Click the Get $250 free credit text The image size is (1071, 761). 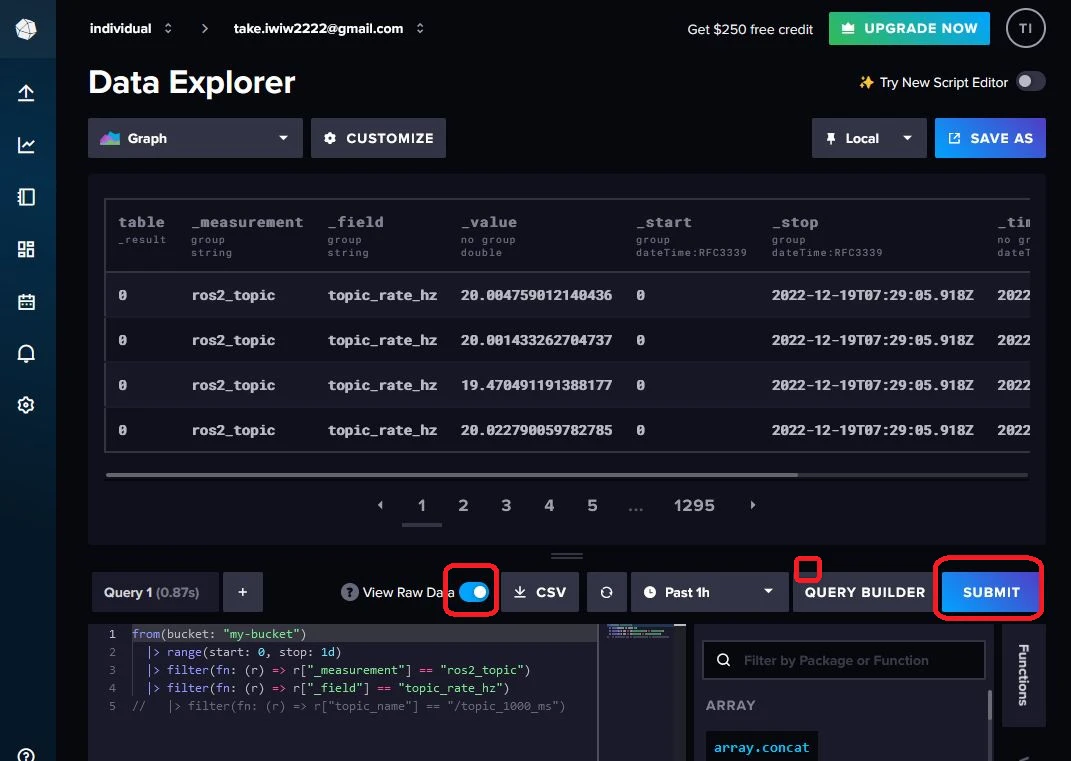point(750,29)
